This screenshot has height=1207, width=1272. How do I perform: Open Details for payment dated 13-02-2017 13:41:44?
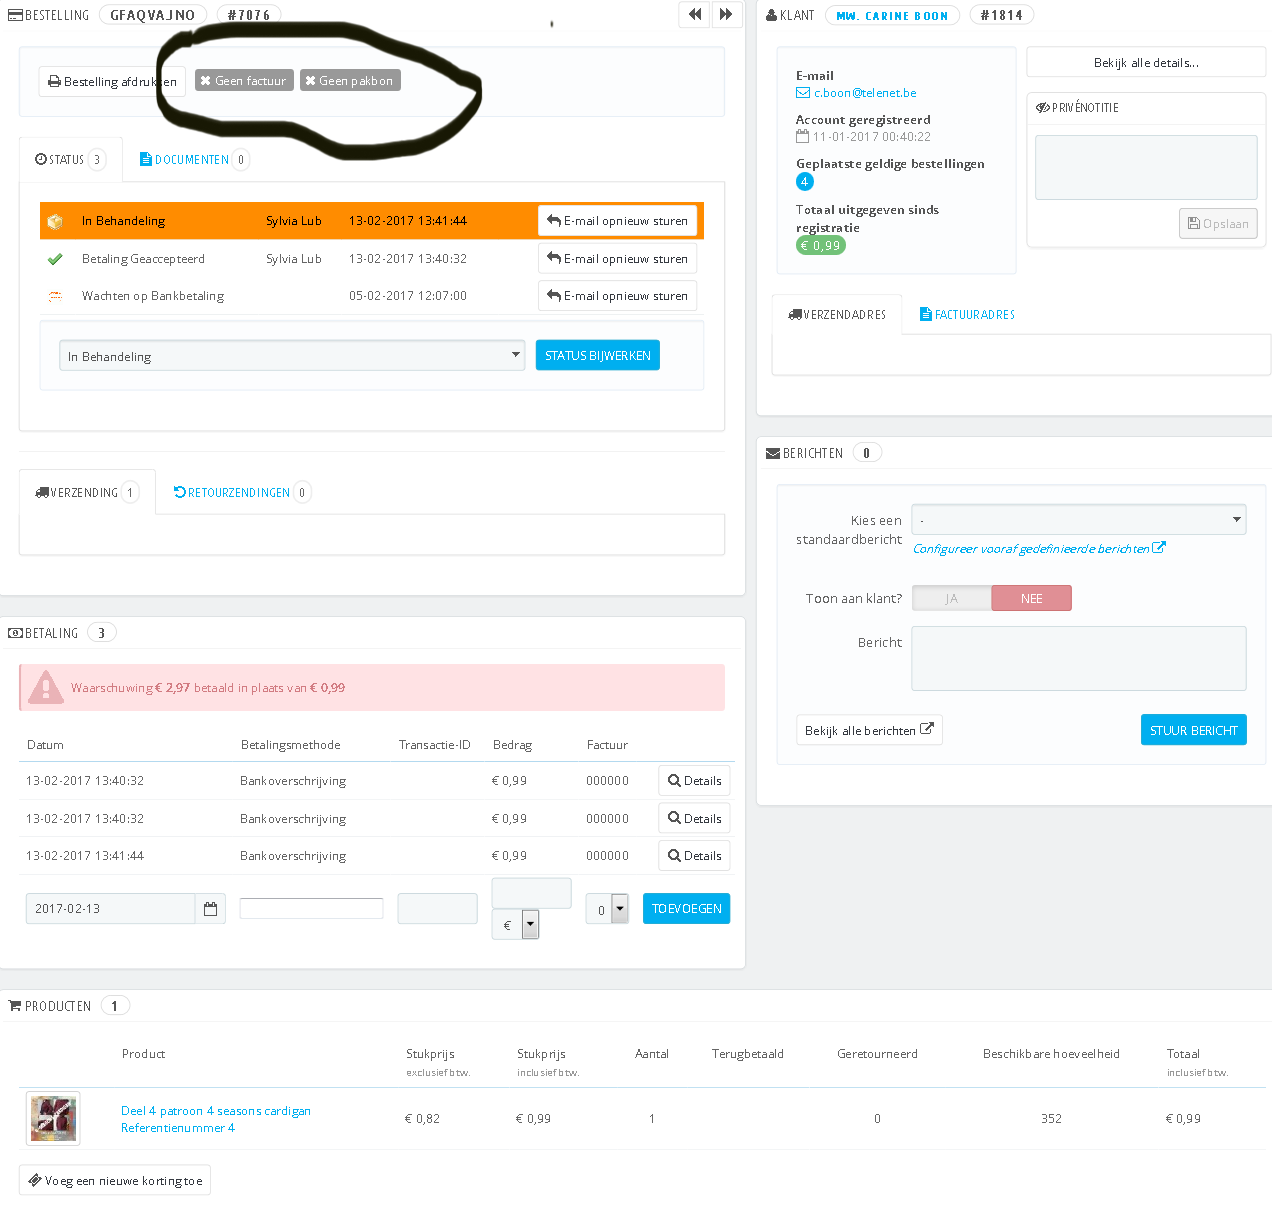(694, 856)
